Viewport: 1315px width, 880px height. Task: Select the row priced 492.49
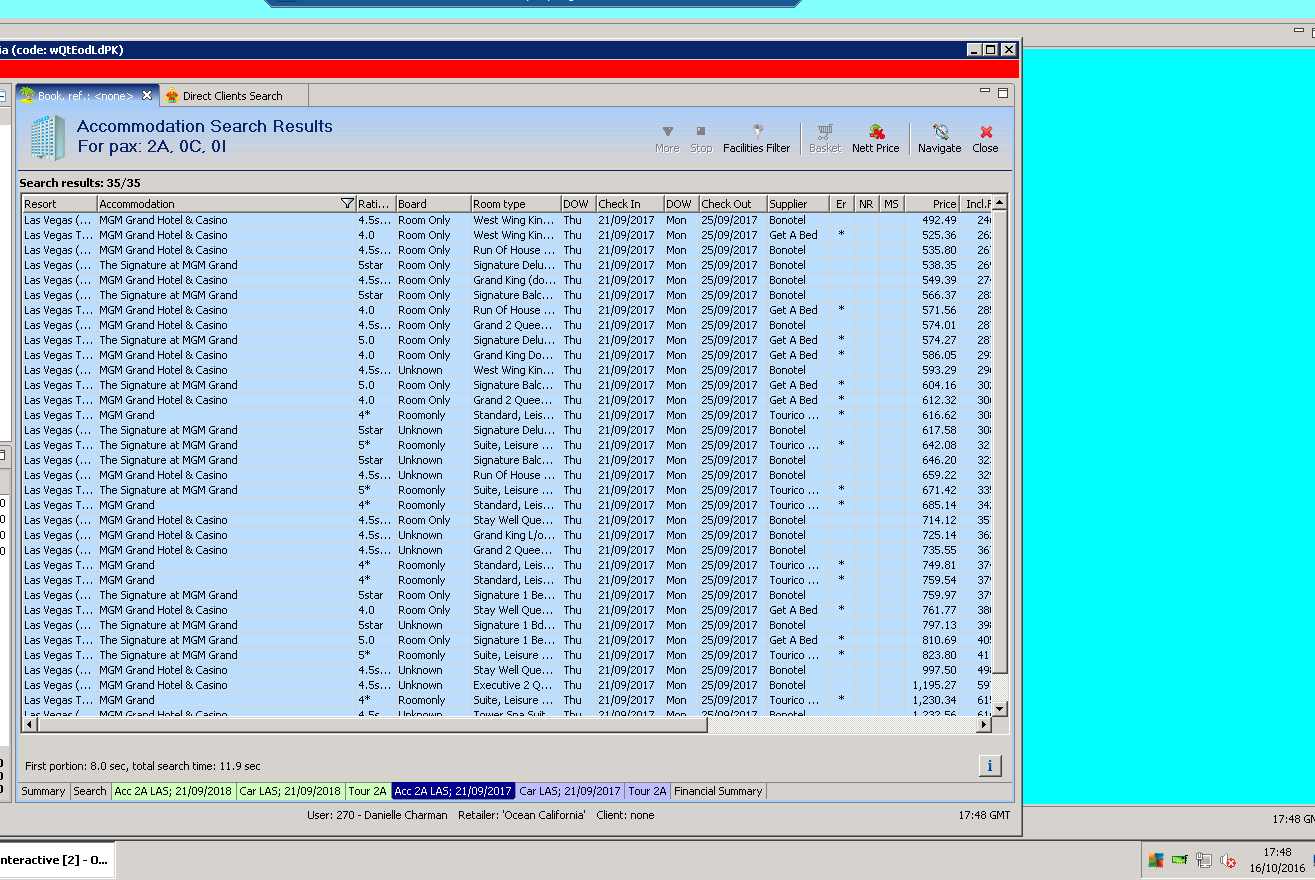click(x=507, y=220)
